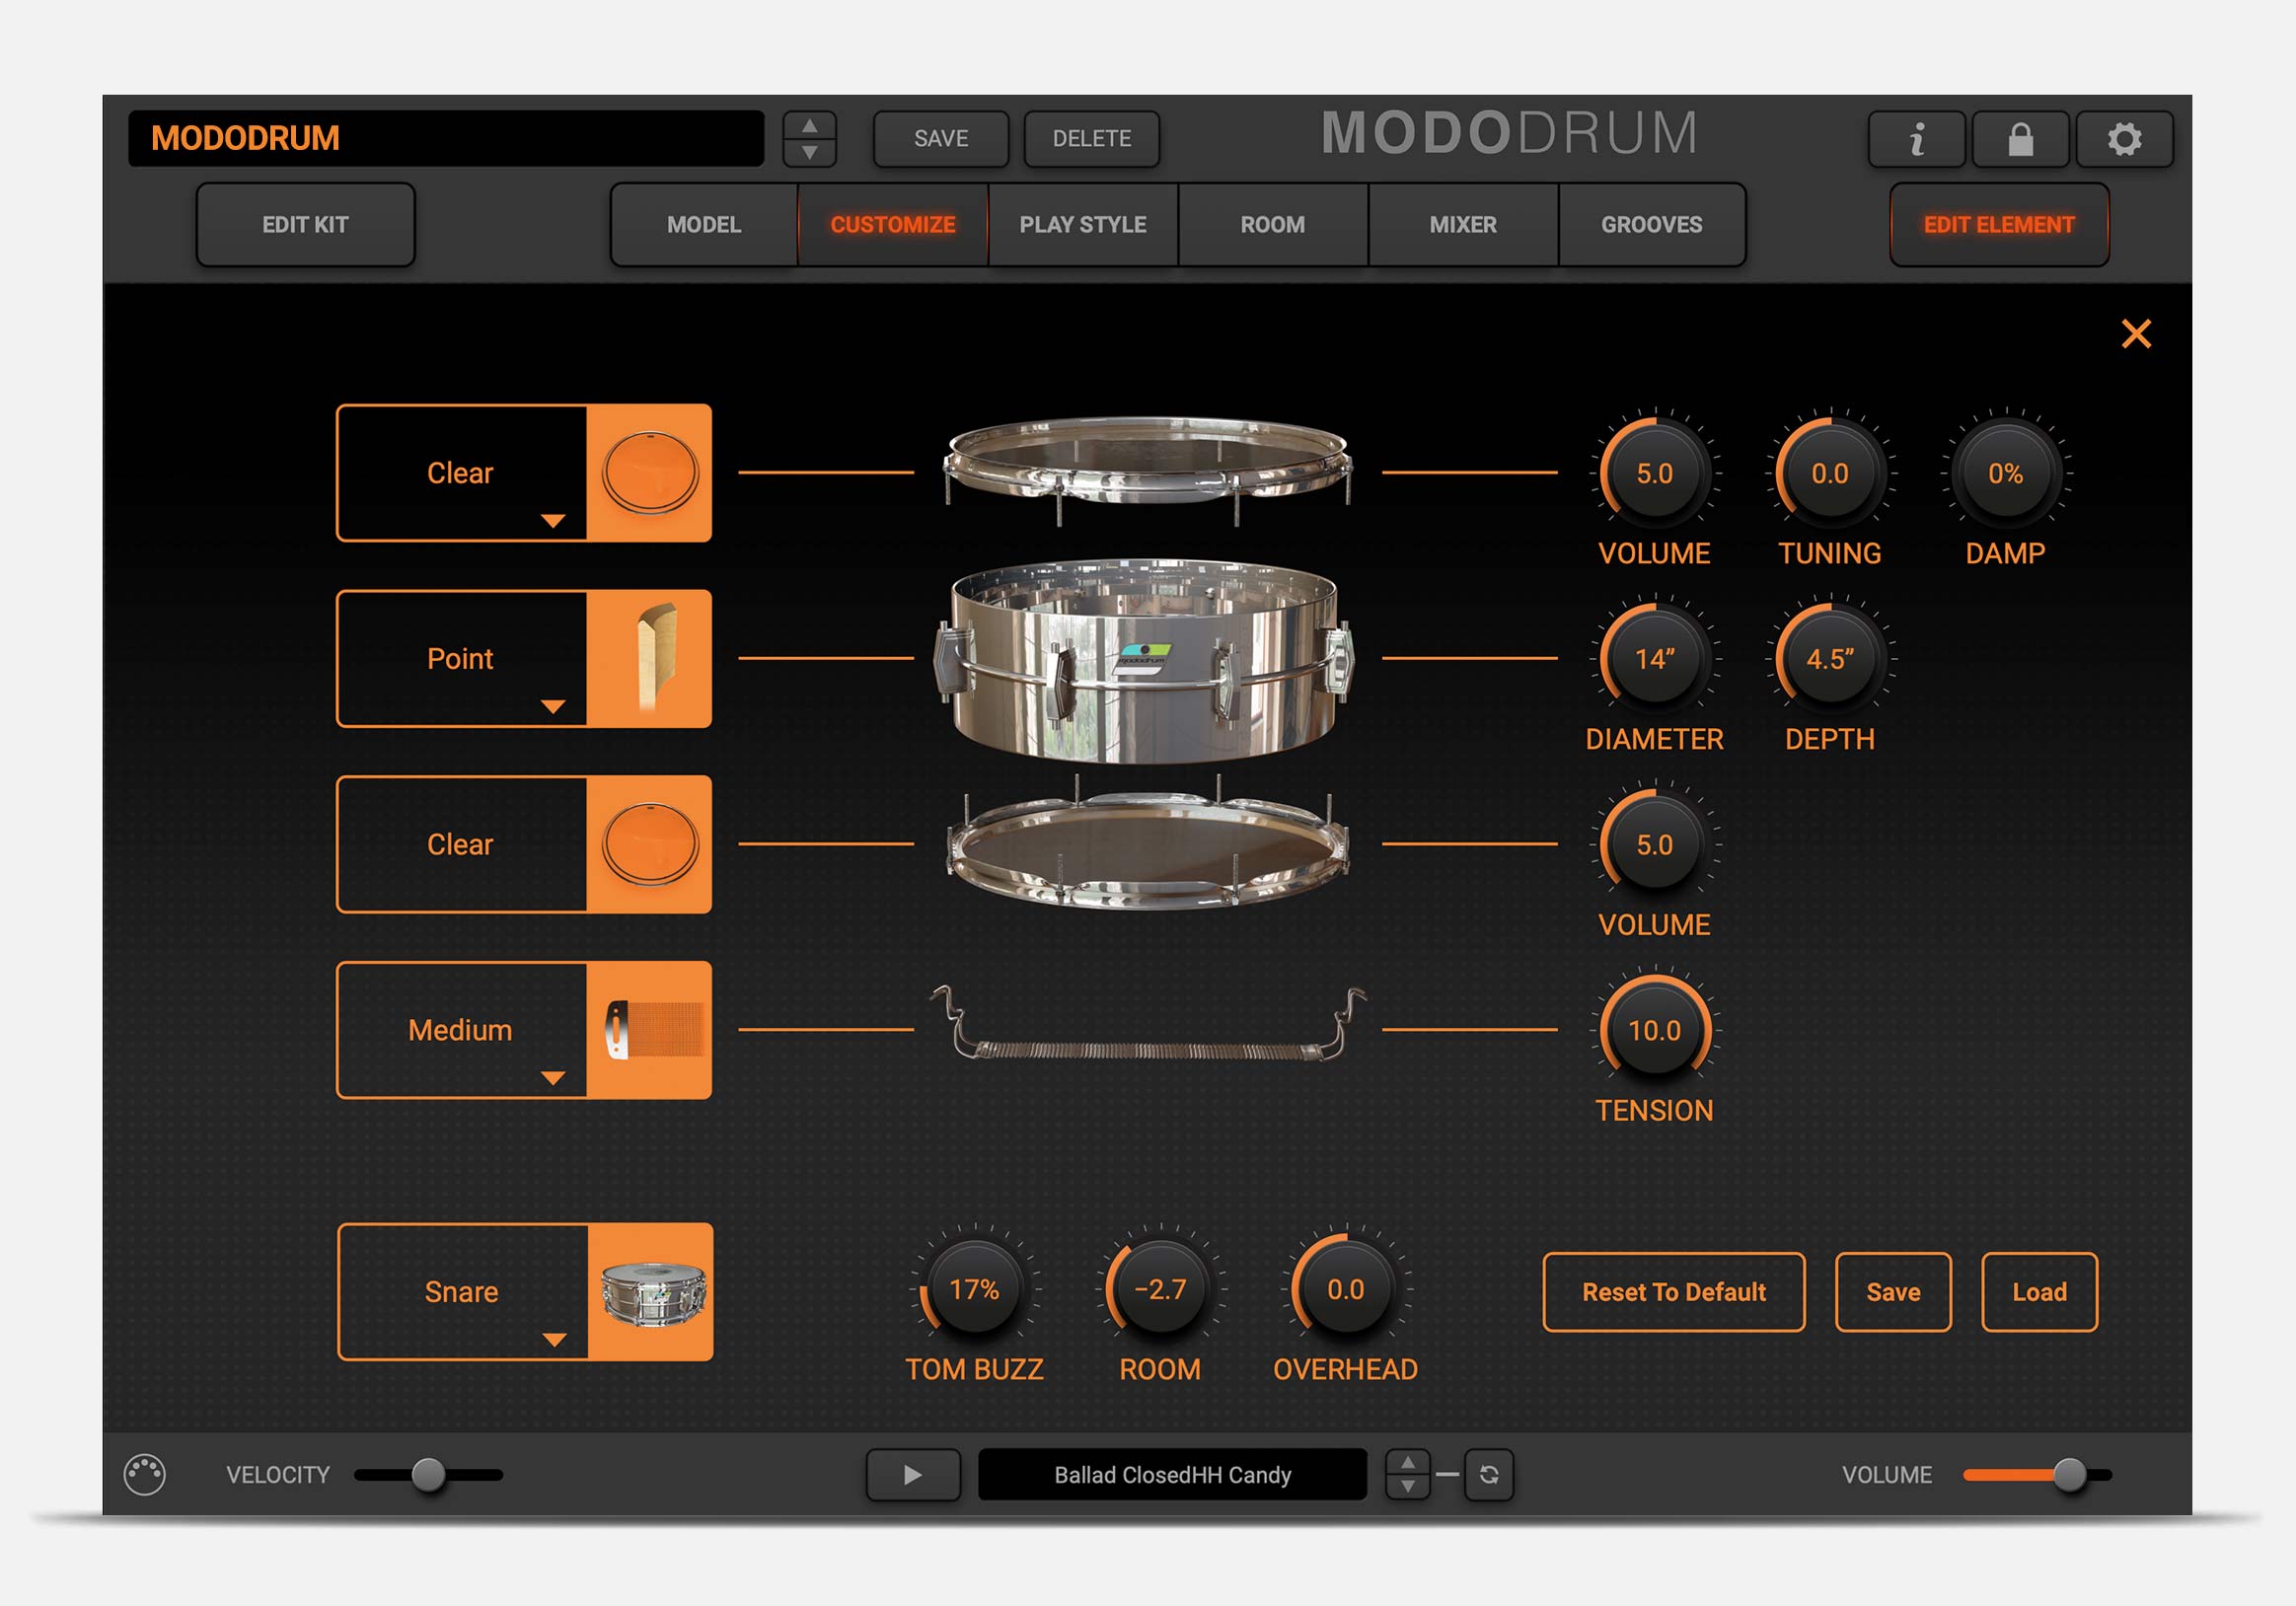Open the Medium snare wire dropdown
Screen dimensions: 2296x1606
[x=461, y=1031]
